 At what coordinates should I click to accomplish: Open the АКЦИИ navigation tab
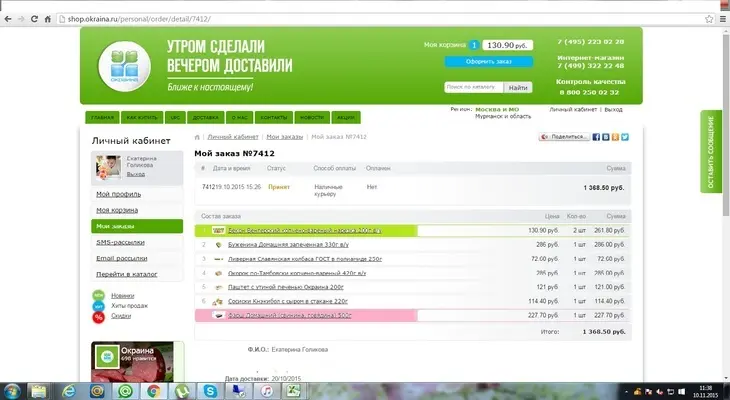[346, 118]
